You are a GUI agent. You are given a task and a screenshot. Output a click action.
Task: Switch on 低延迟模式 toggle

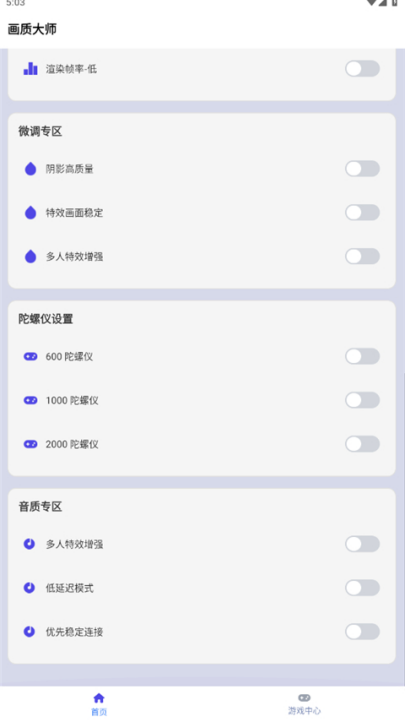pyautogui.click(x=362, y=588)
